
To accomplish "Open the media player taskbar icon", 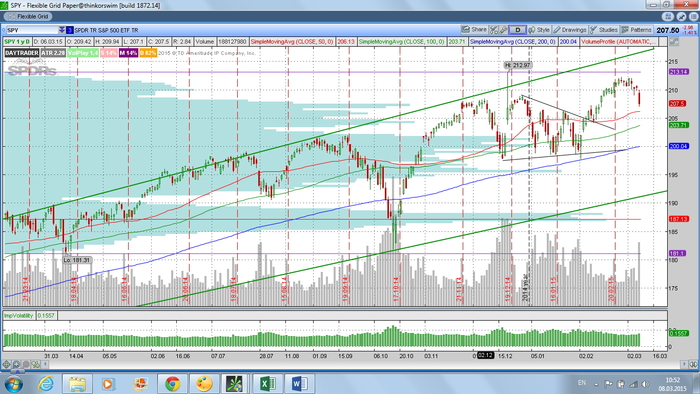I will tap(108, 383).
